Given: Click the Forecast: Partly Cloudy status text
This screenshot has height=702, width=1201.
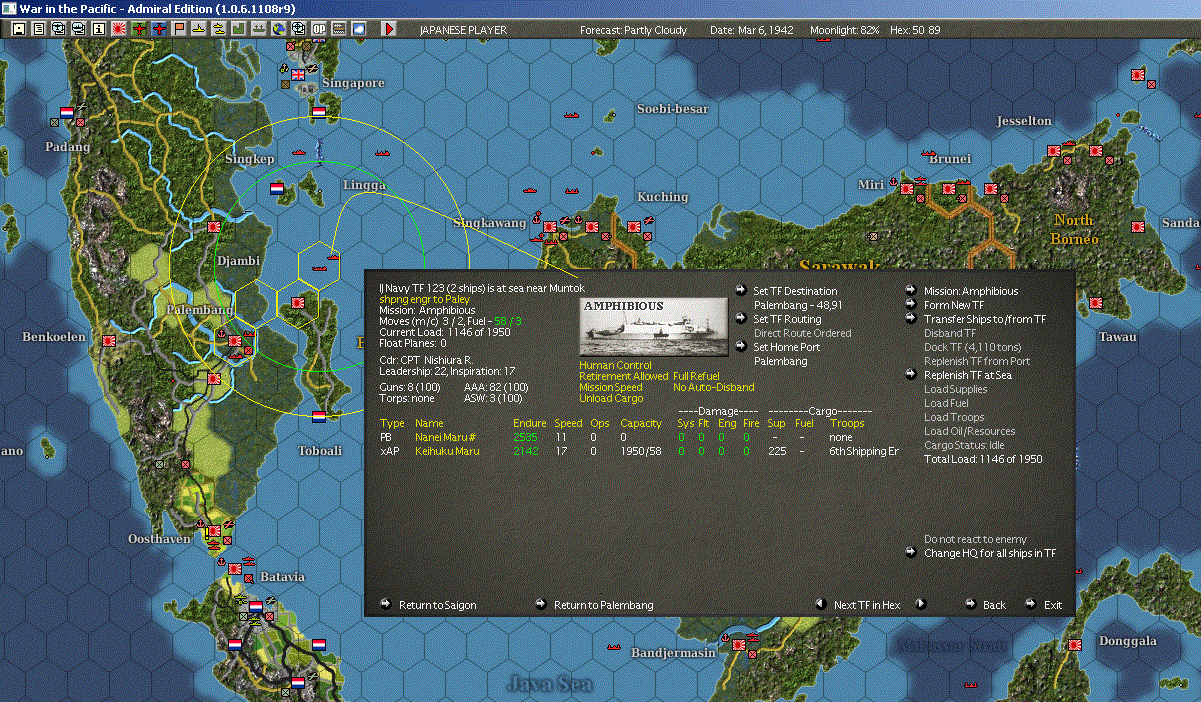Looking at the screenshot, I should [x=634, y=30].
